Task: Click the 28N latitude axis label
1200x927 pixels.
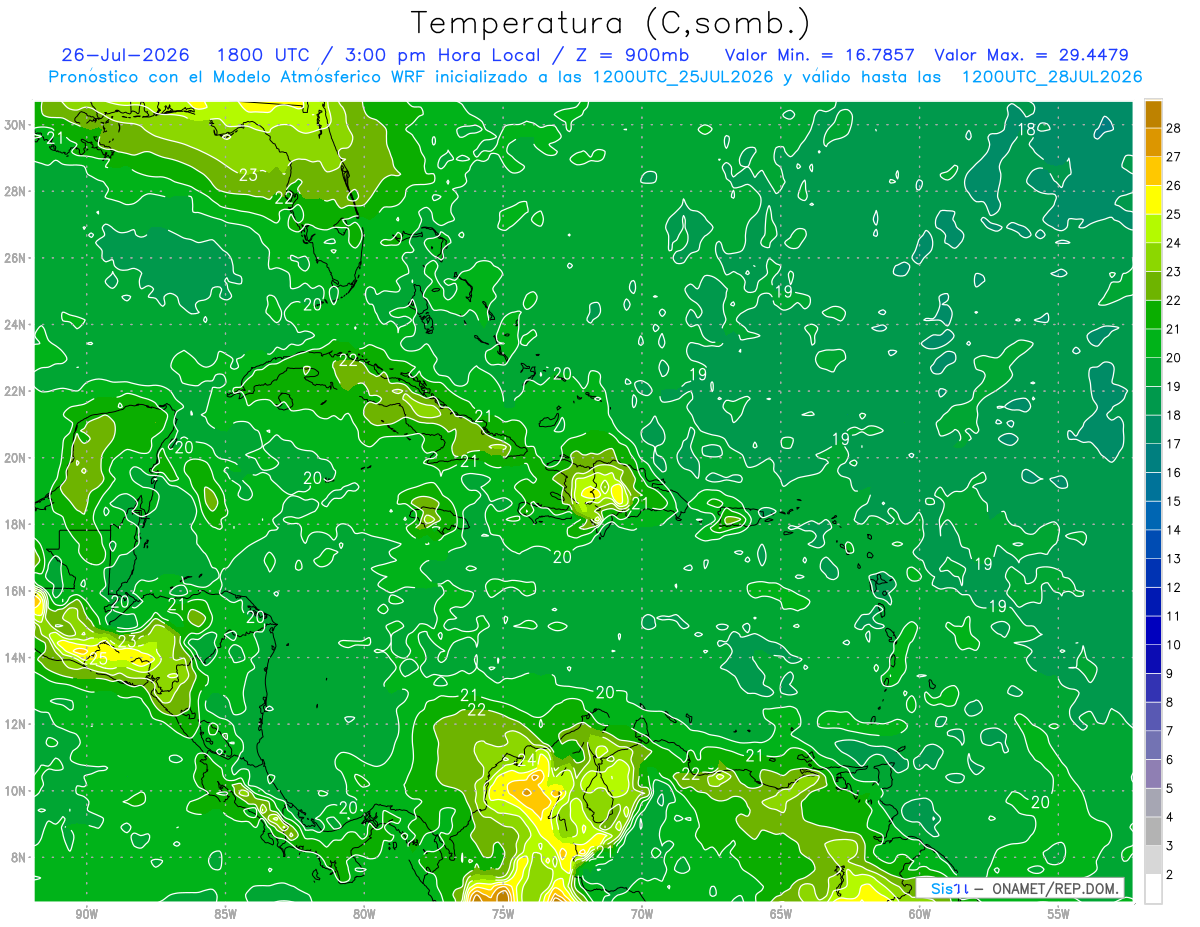Action: 15,191
